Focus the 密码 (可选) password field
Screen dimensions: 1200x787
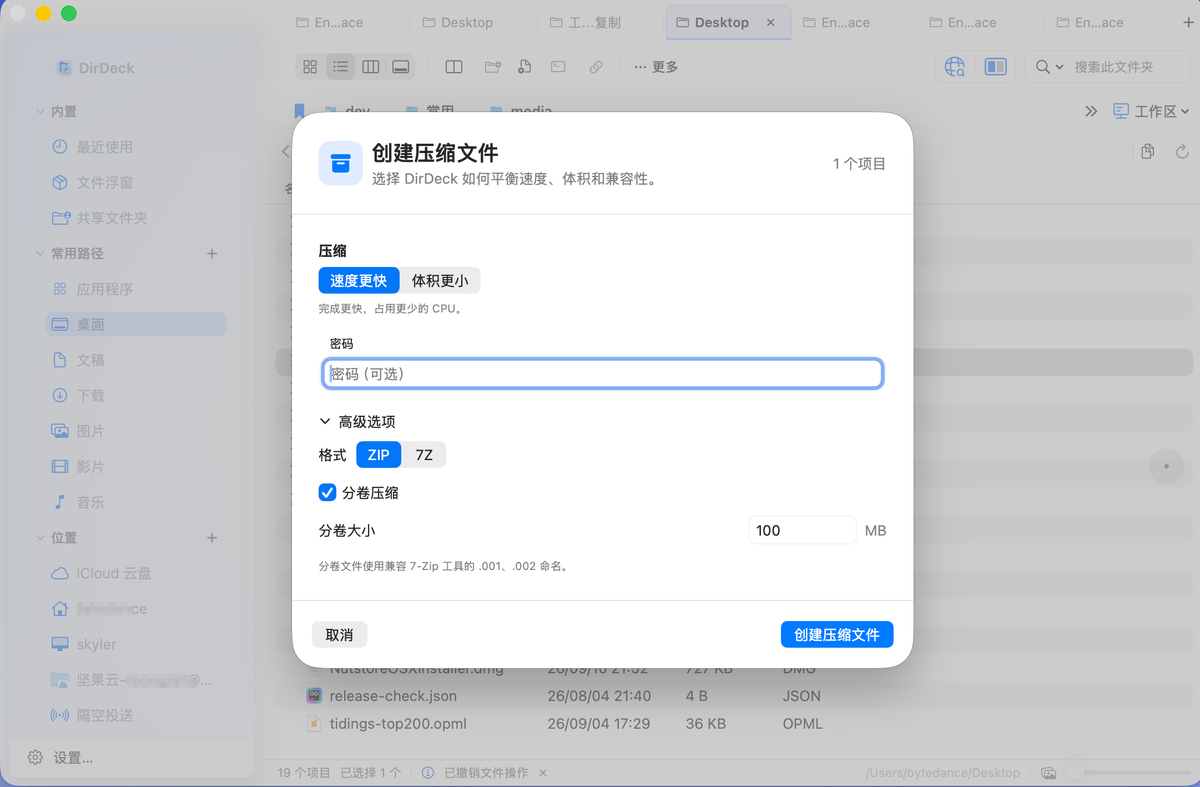(603, 374)
